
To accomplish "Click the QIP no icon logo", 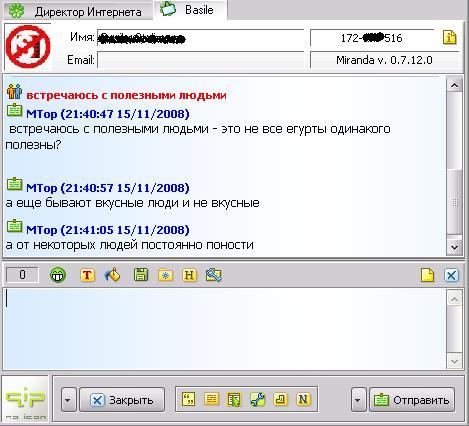I will coord(25,399).
